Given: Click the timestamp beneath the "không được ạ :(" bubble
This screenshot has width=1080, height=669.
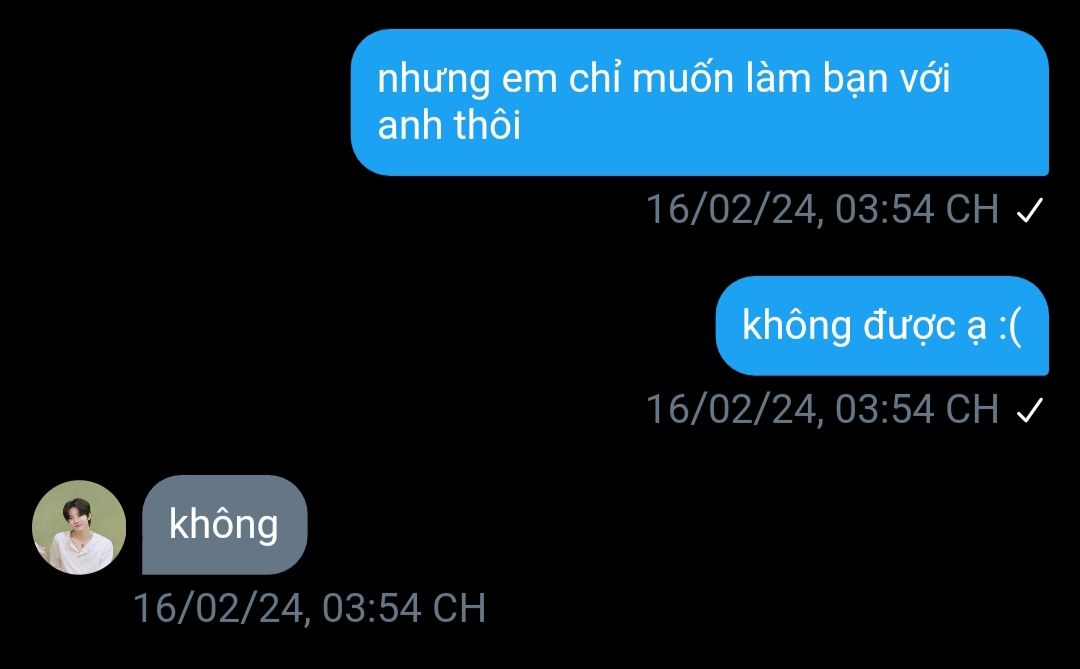Looking at the screenshot, I should tap(822, 409).
